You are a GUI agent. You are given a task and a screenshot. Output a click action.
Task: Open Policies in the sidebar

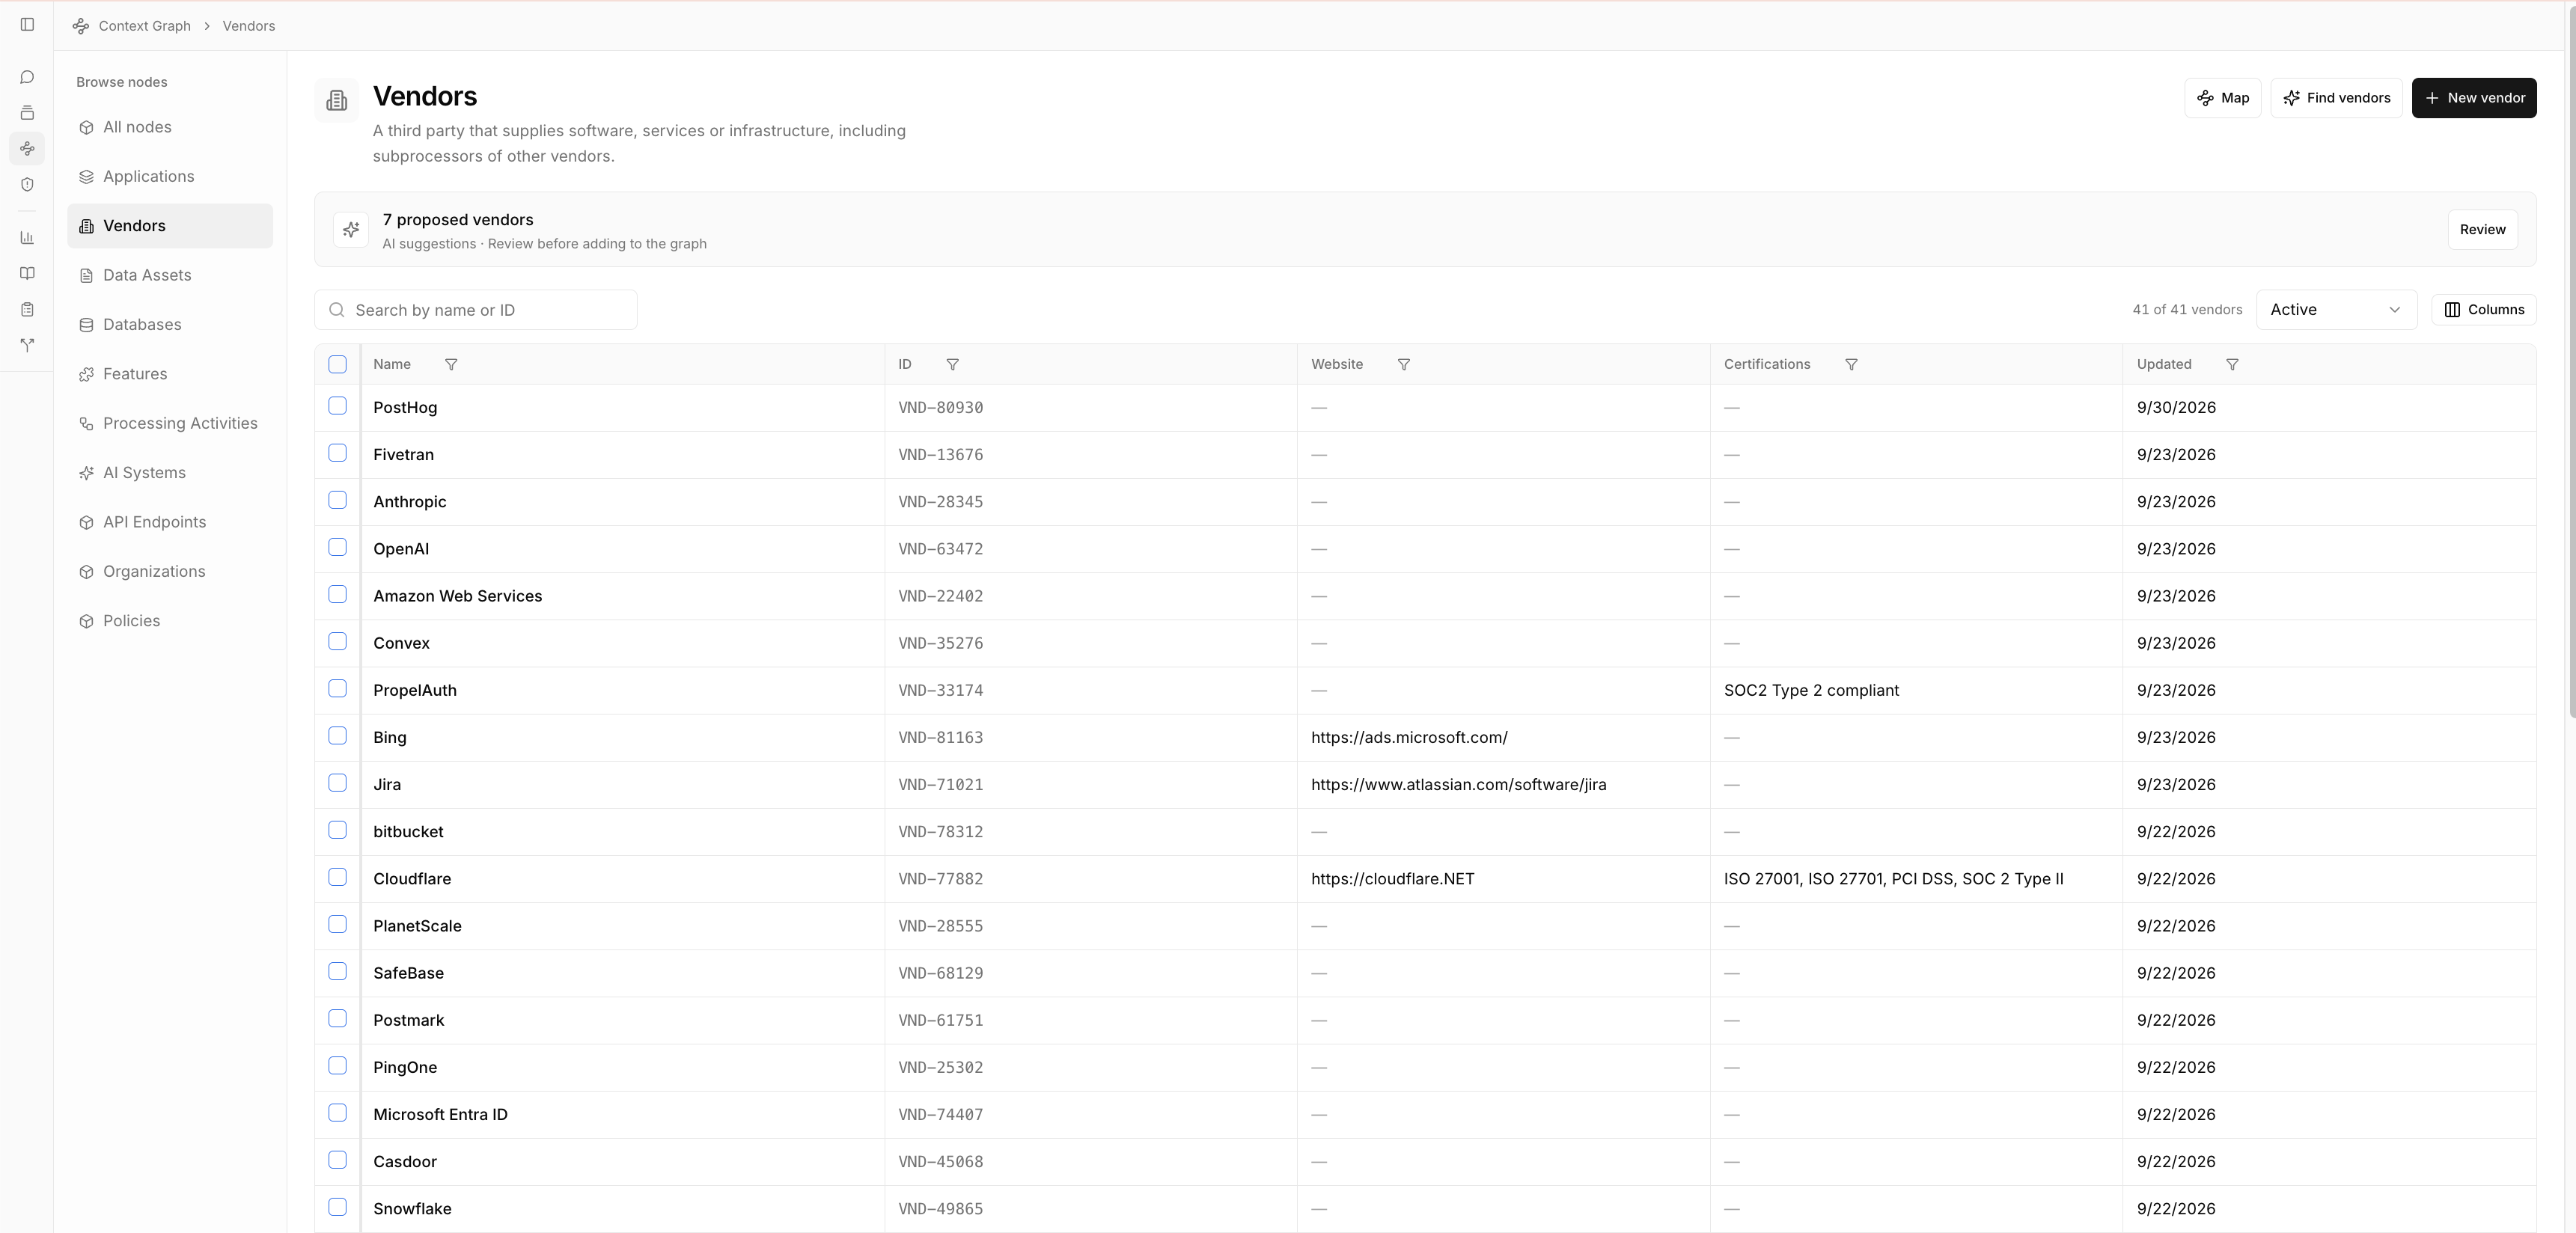[170, 621]
